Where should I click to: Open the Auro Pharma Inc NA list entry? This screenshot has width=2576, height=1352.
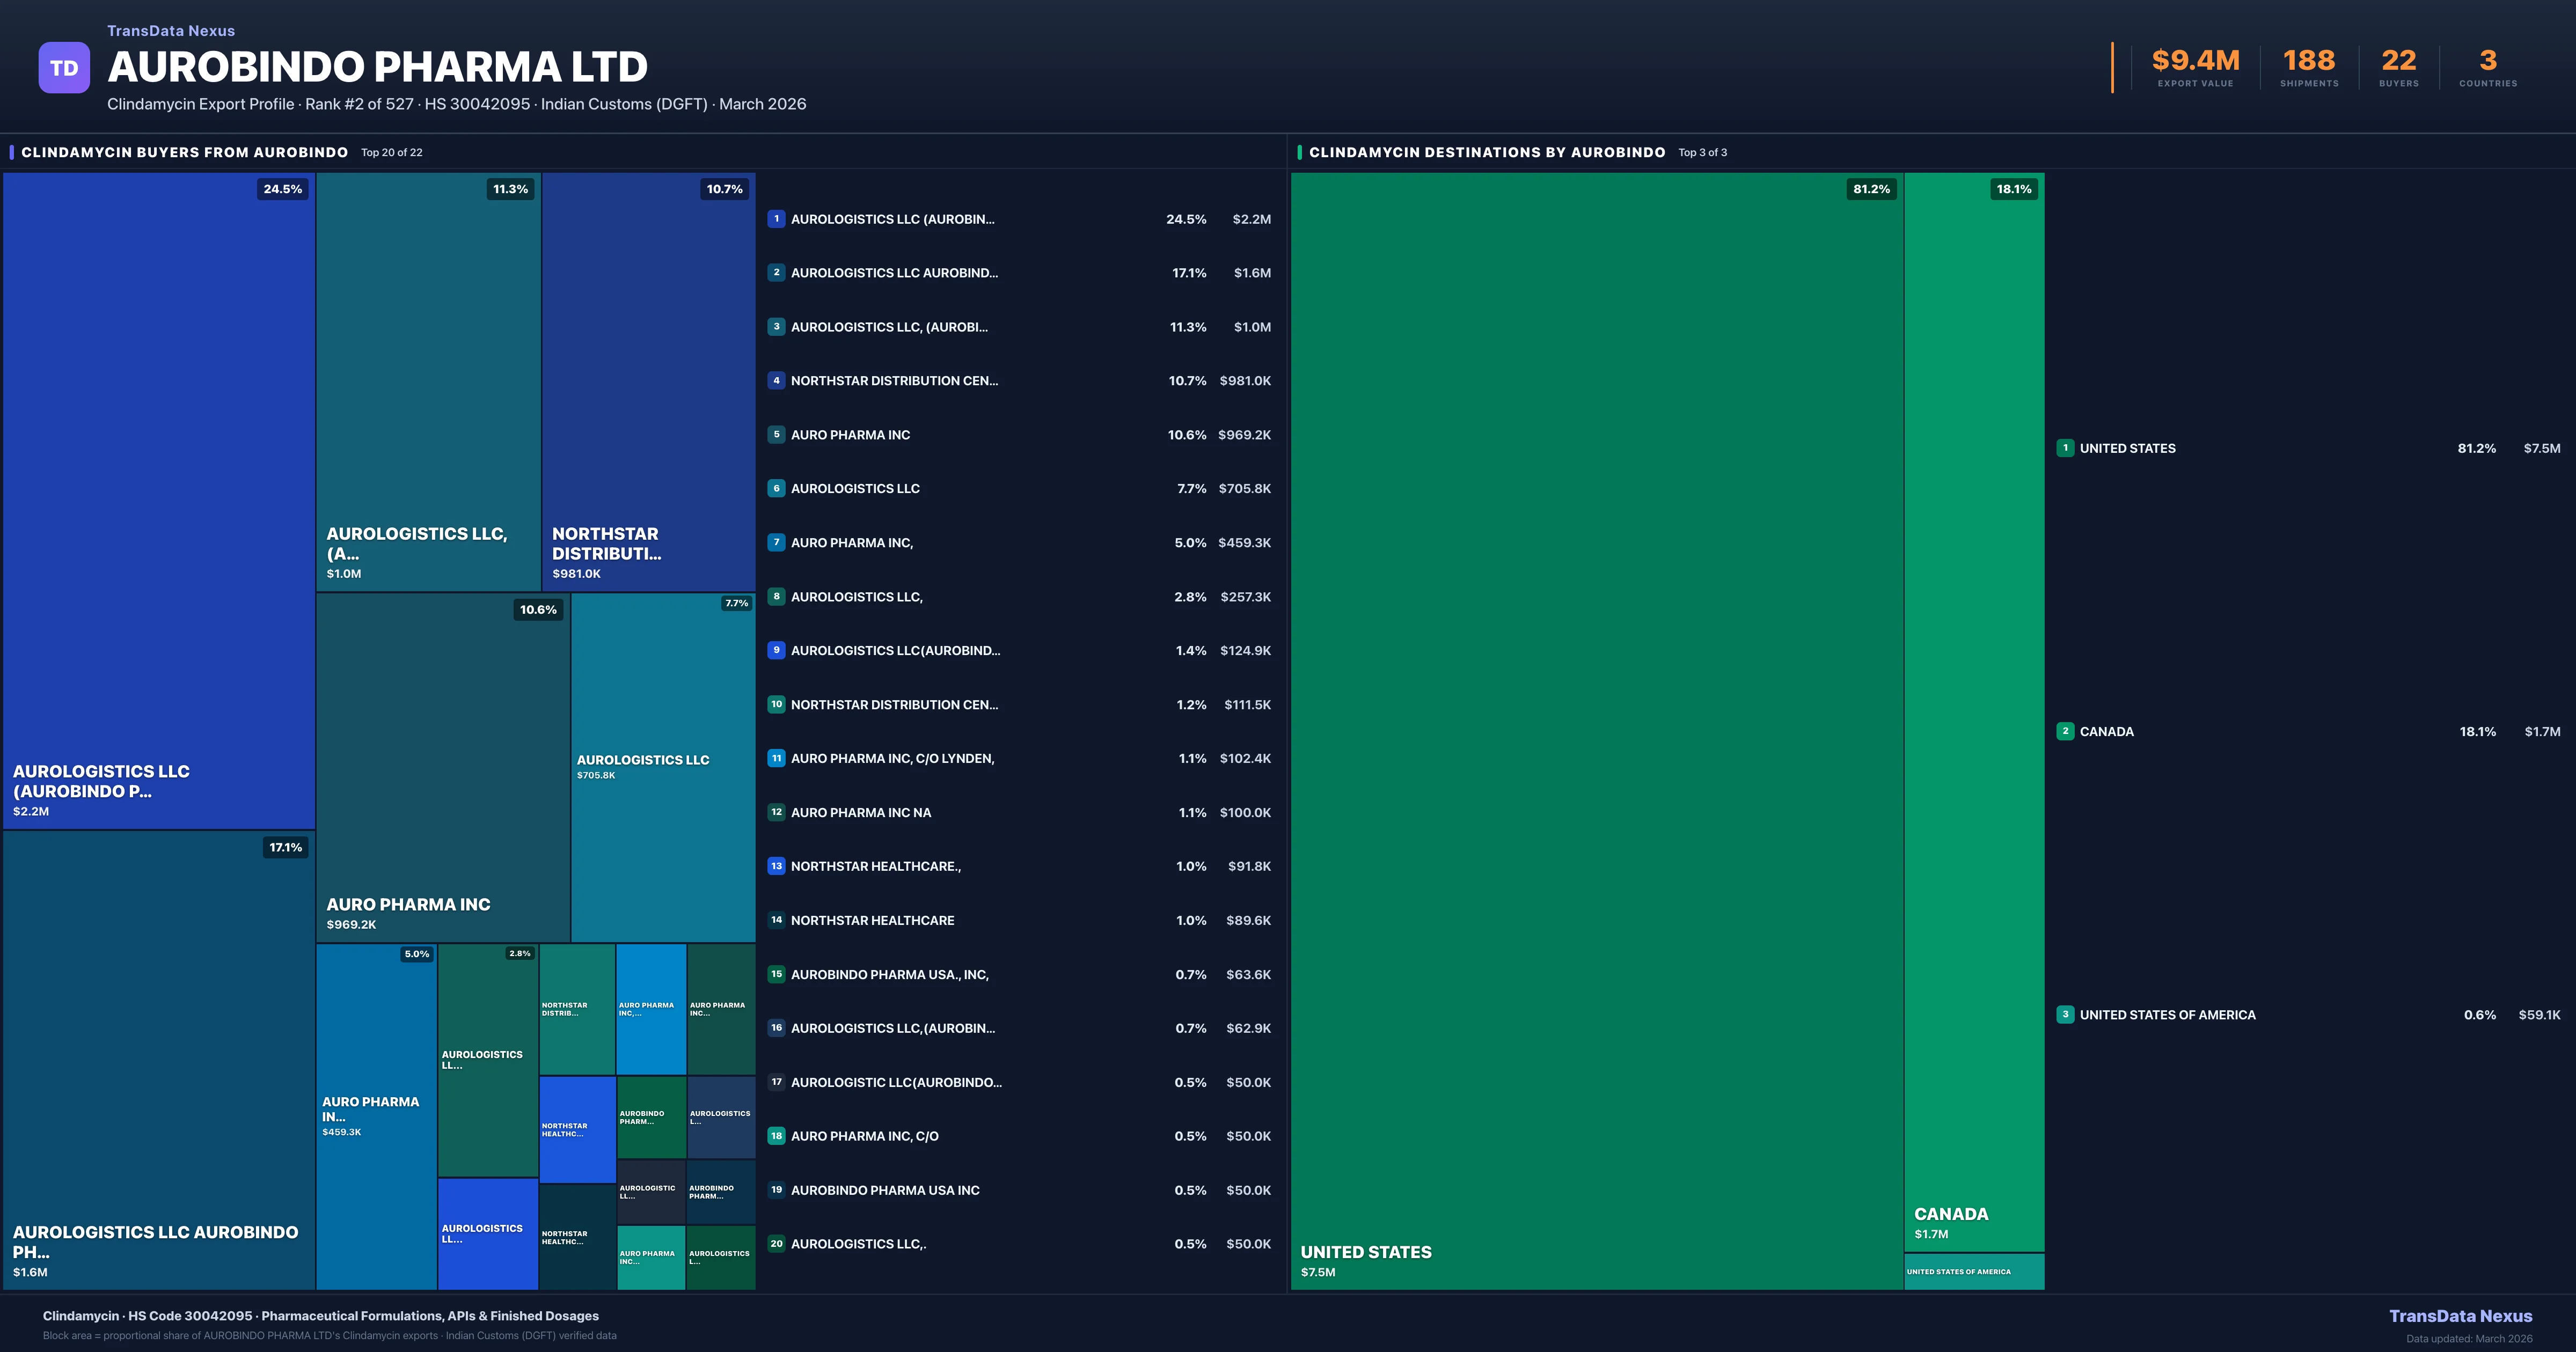[x=860, y=813]
